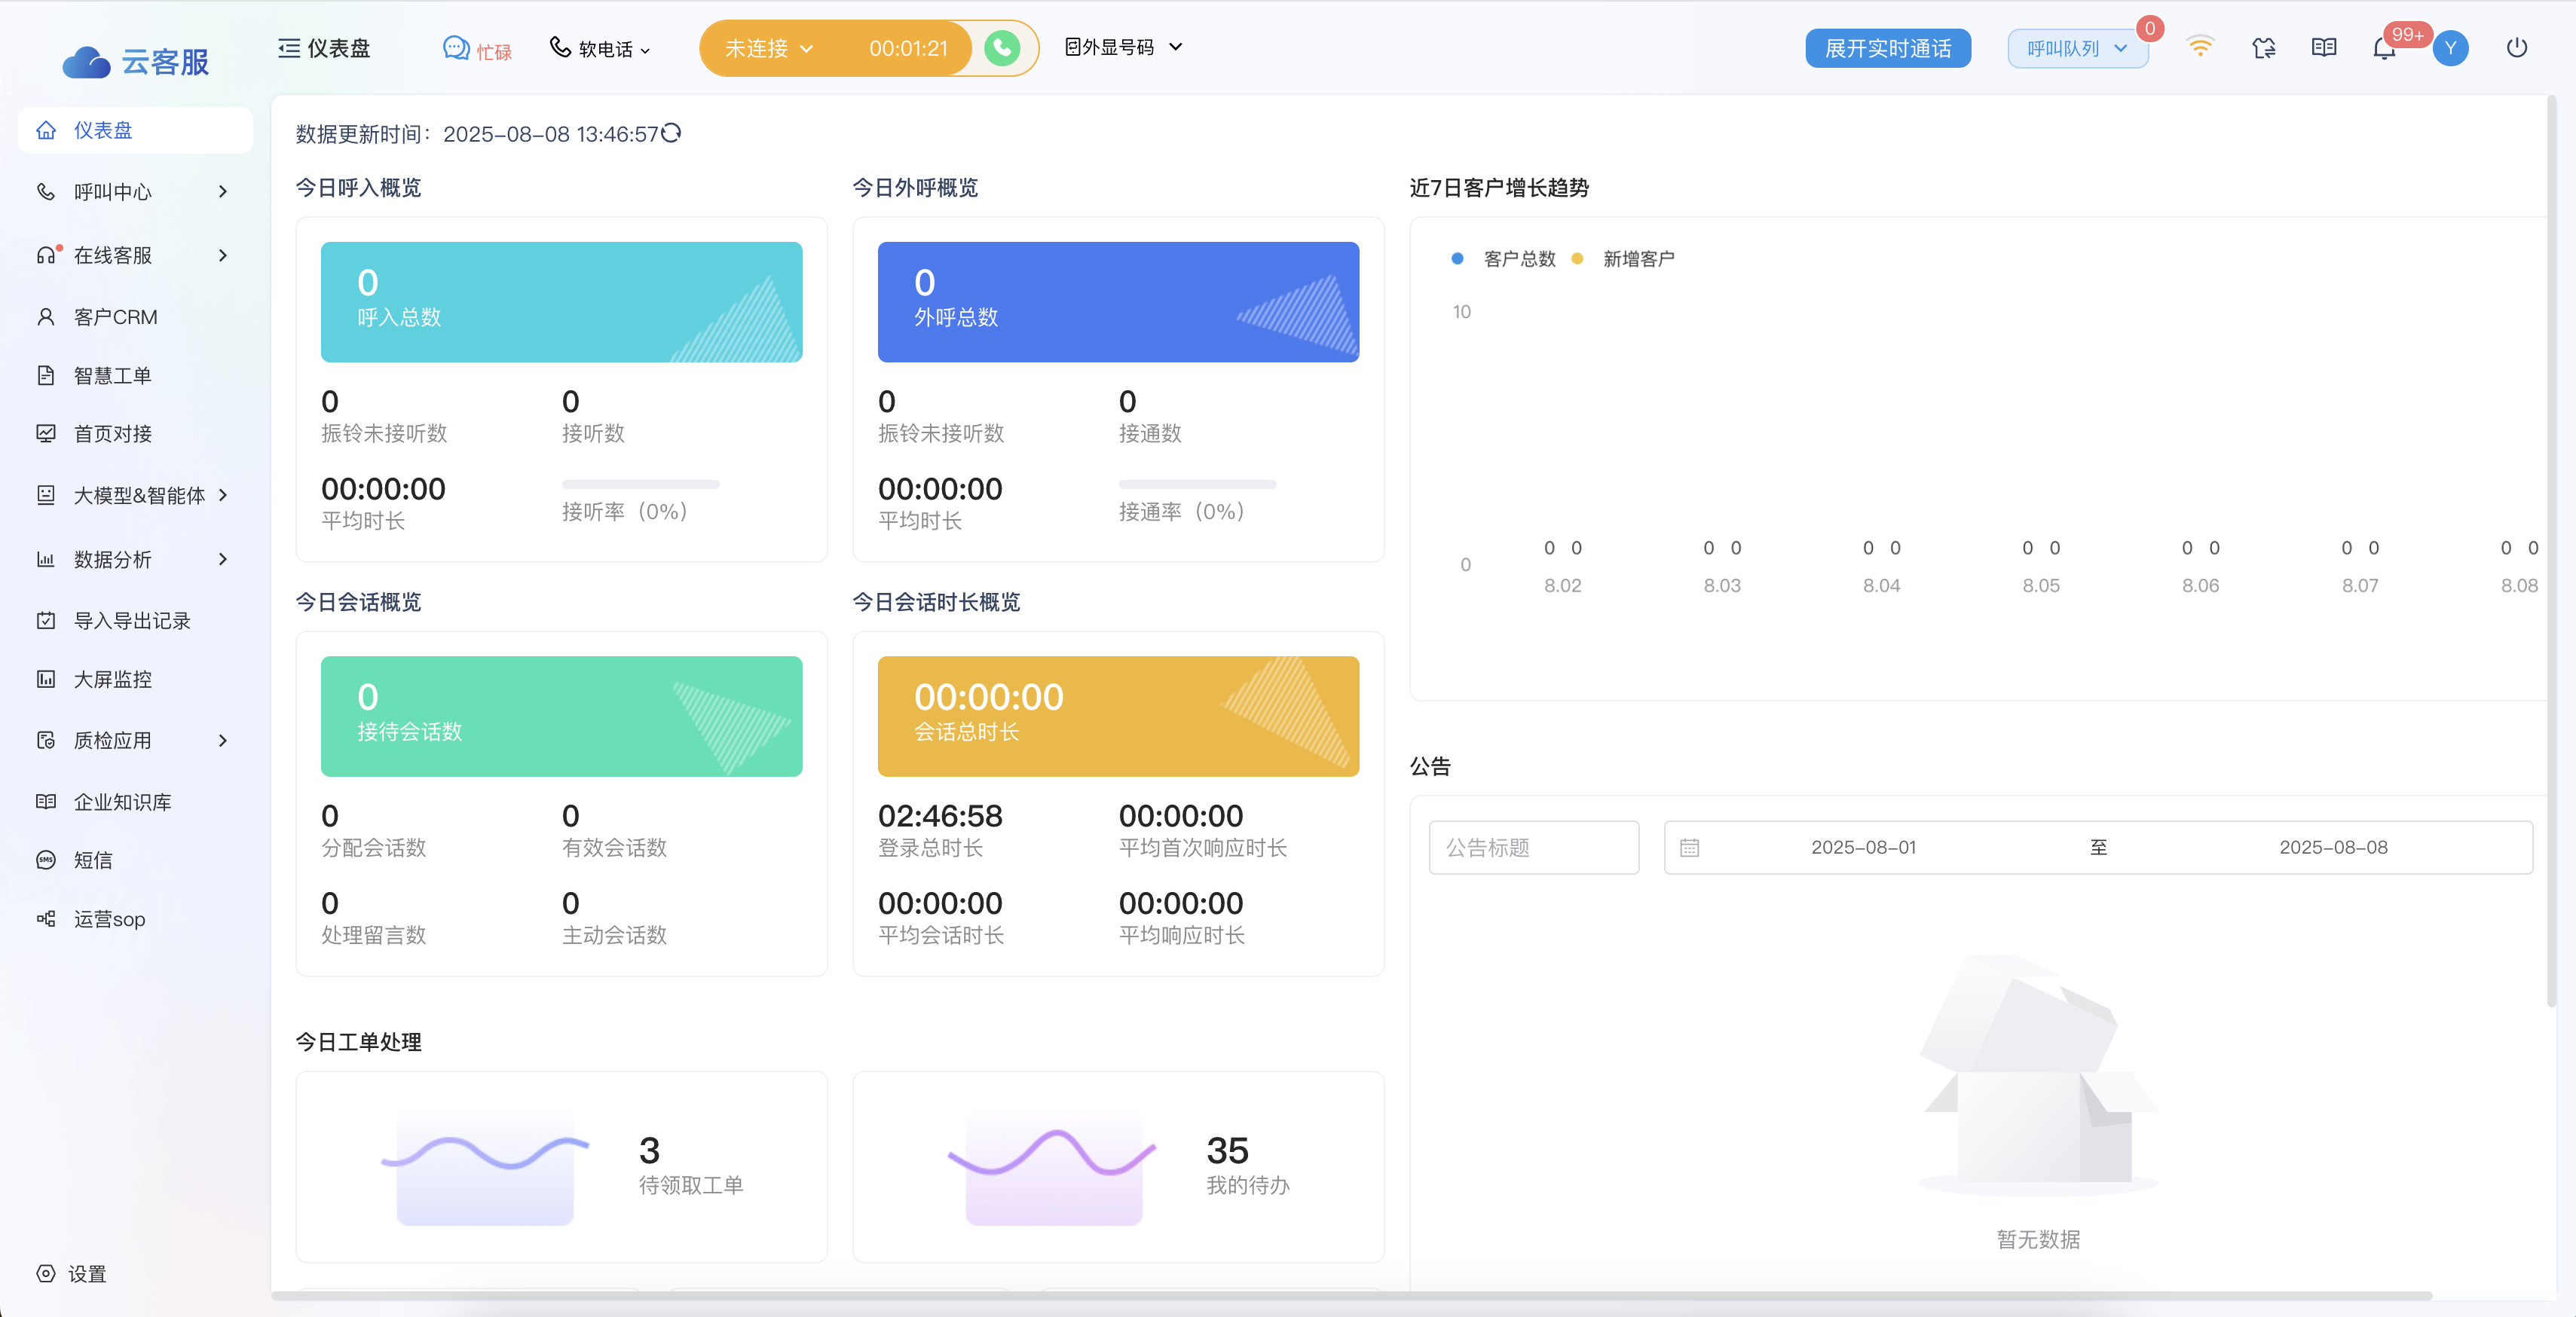The width and height of the screenshot is (2576, 1317).
Task: Toggle 新增客户 legend series
Action: click(1623, 259)
